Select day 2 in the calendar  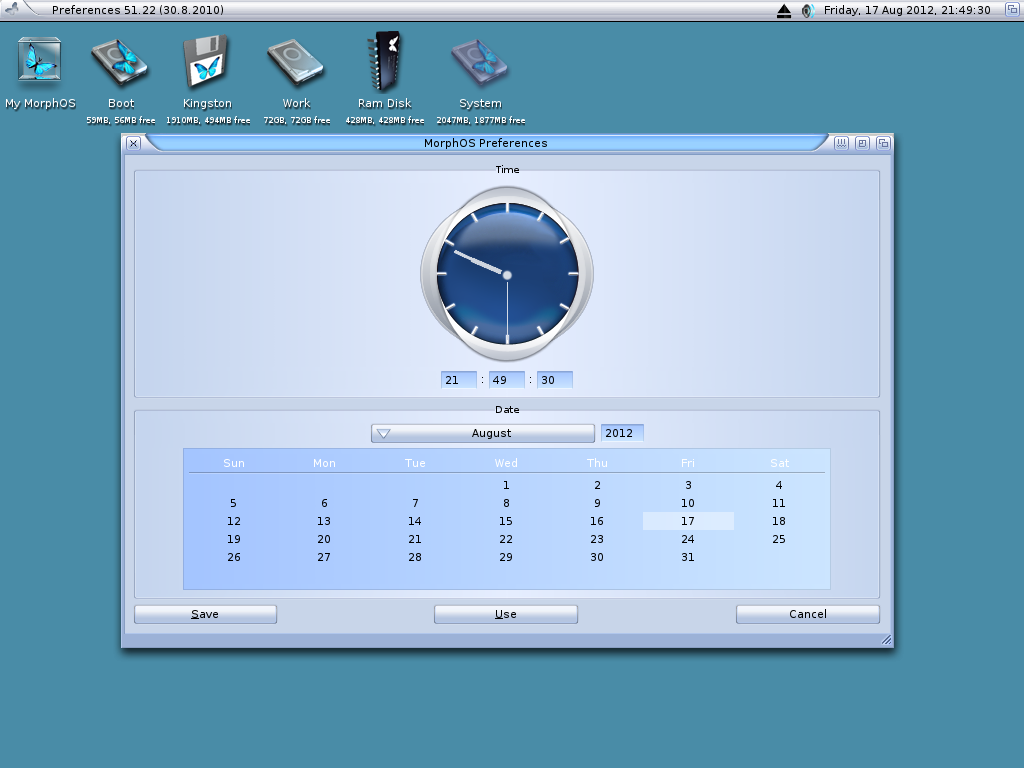point(597,485)
